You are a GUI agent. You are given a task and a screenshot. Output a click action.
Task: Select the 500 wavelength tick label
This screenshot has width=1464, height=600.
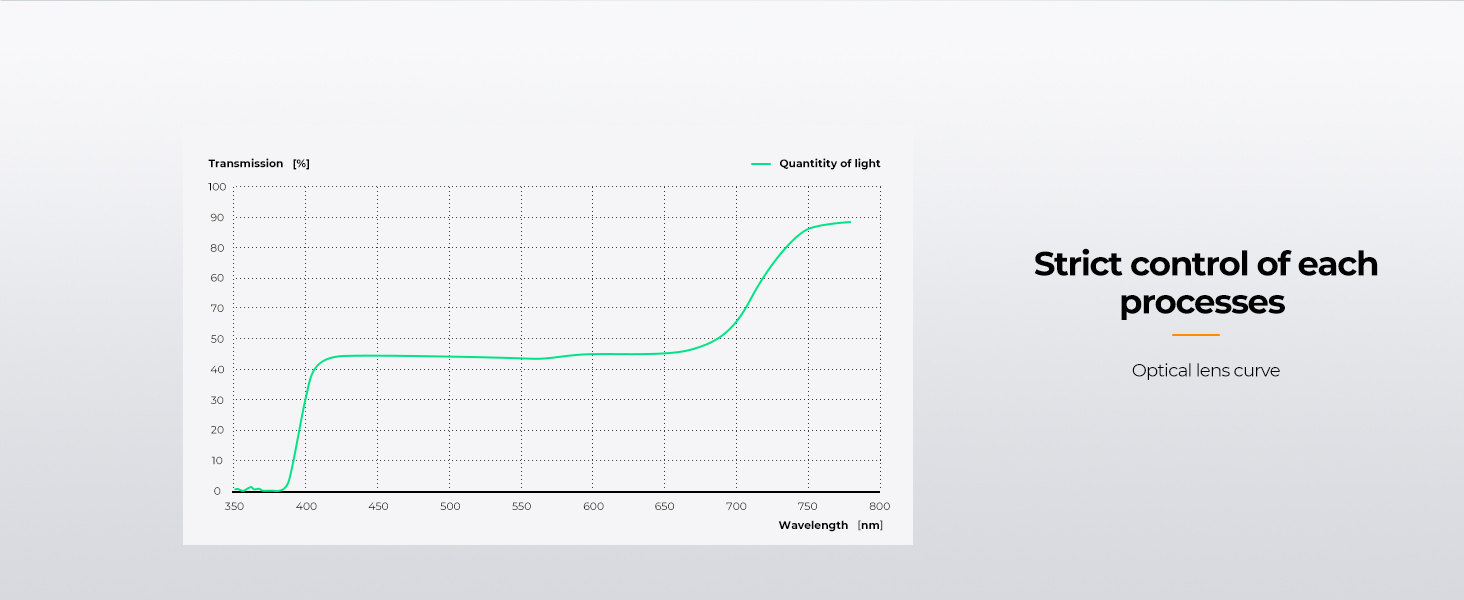click(450, 507)
